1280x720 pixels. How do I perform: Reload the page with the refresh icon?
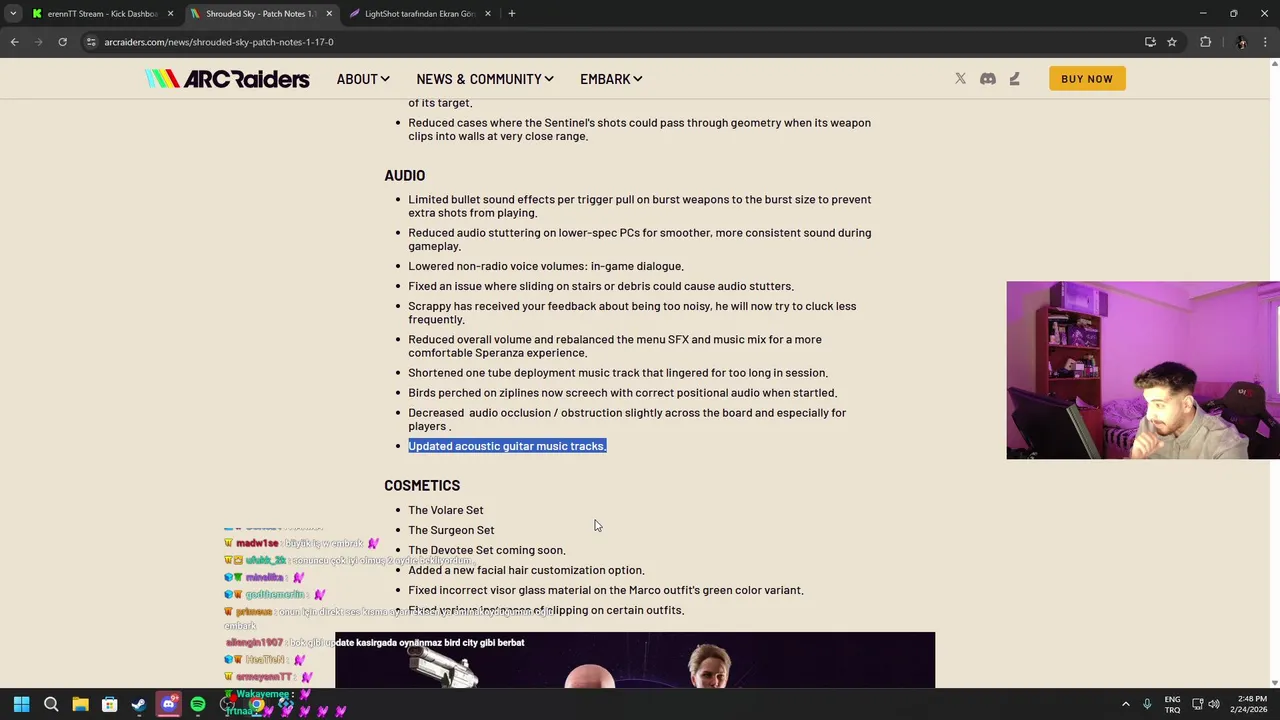point(62,42)
